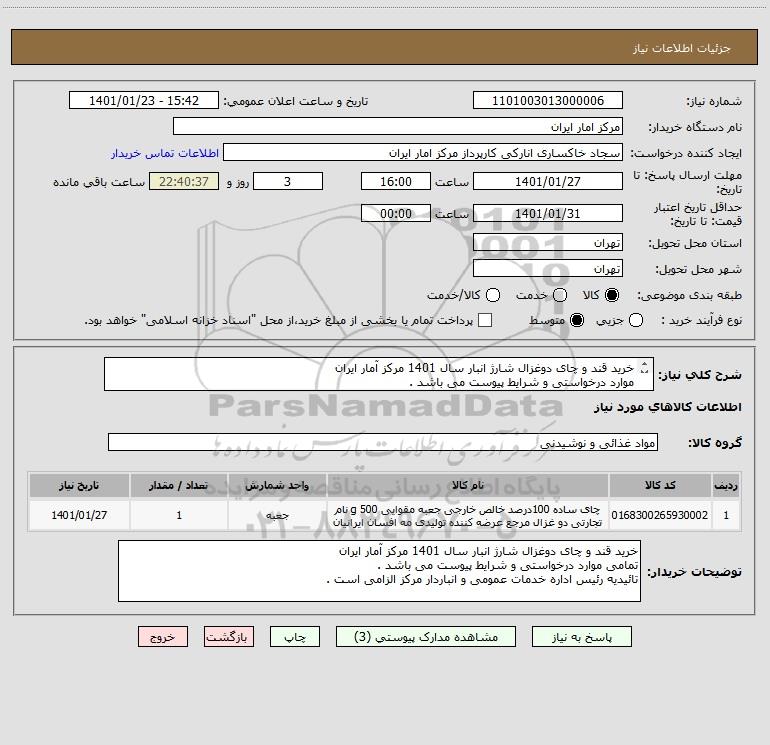
Task: Click the شهر محل تحویل field تهران
Action: (x=548, y=269)
